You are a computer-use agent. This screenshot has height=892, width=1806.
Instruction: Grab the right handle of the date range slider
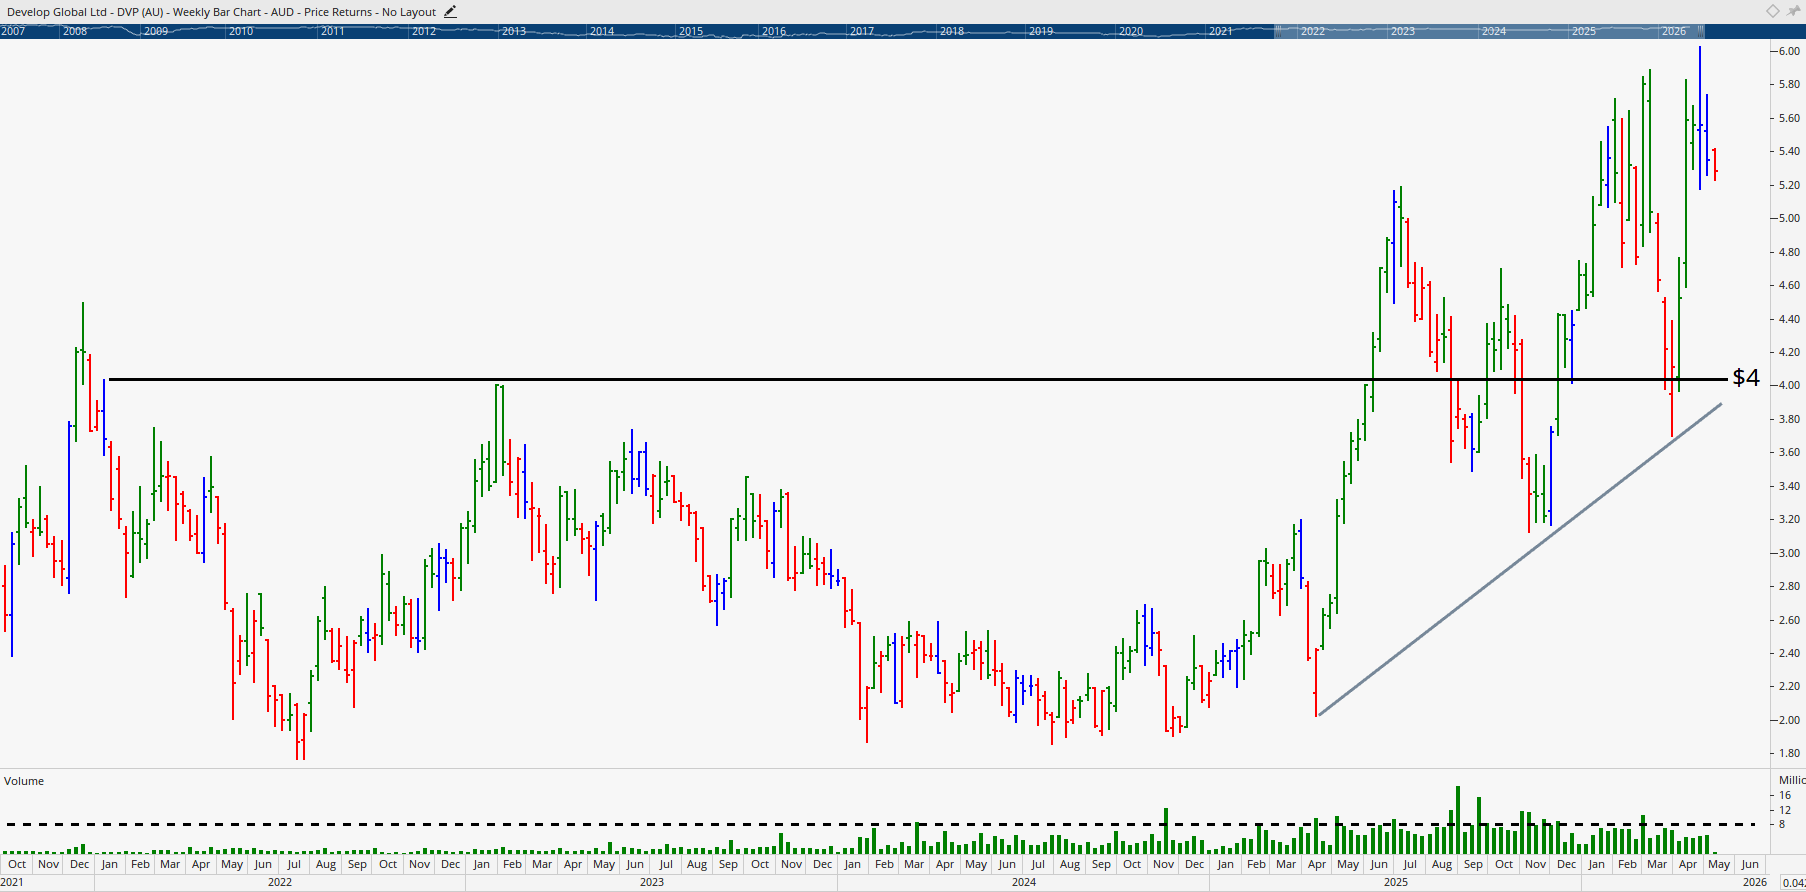click(x=1701, y=31)
